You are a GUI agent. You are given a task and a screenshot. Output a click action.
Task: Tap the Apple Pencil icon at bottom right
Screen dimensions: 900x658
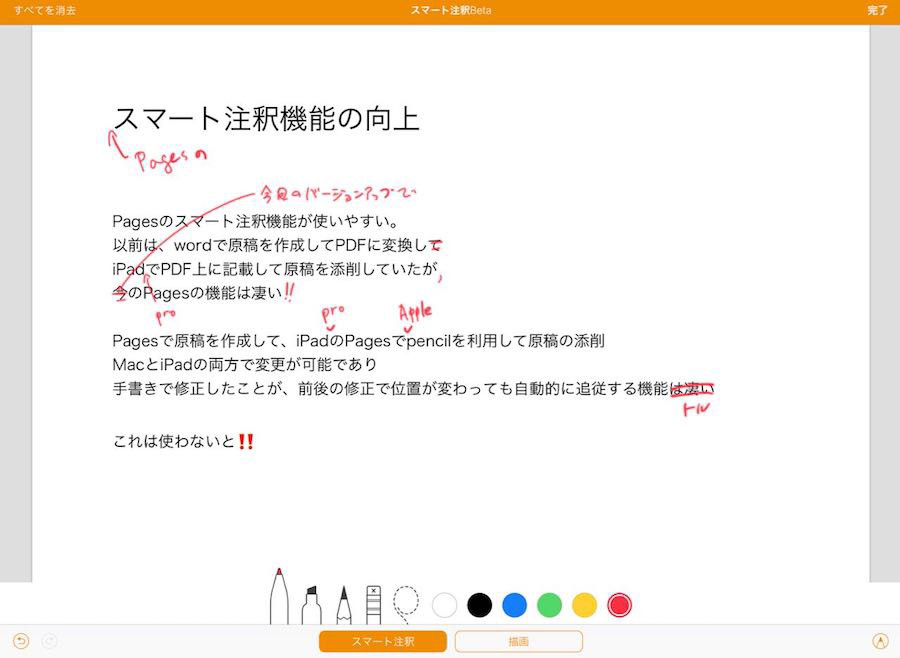[x=880, y=641]
